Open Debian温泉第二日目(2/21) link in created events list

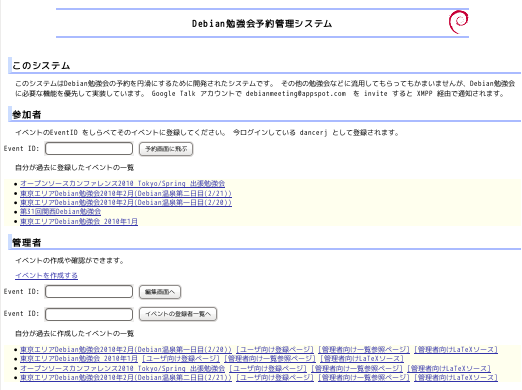pos(126,377)
